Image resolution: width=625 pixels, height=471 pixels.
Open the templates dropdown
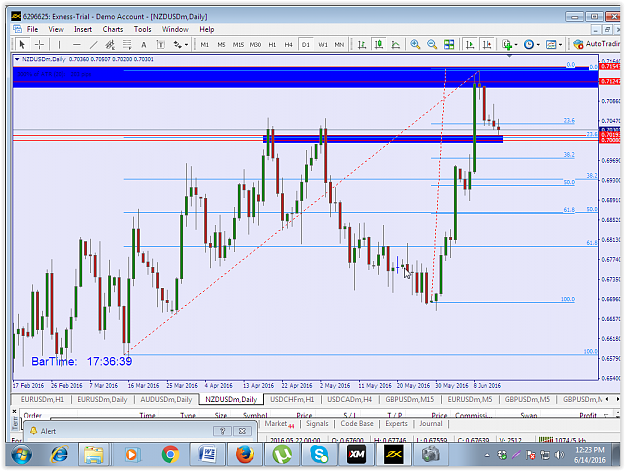pos(554,45)
